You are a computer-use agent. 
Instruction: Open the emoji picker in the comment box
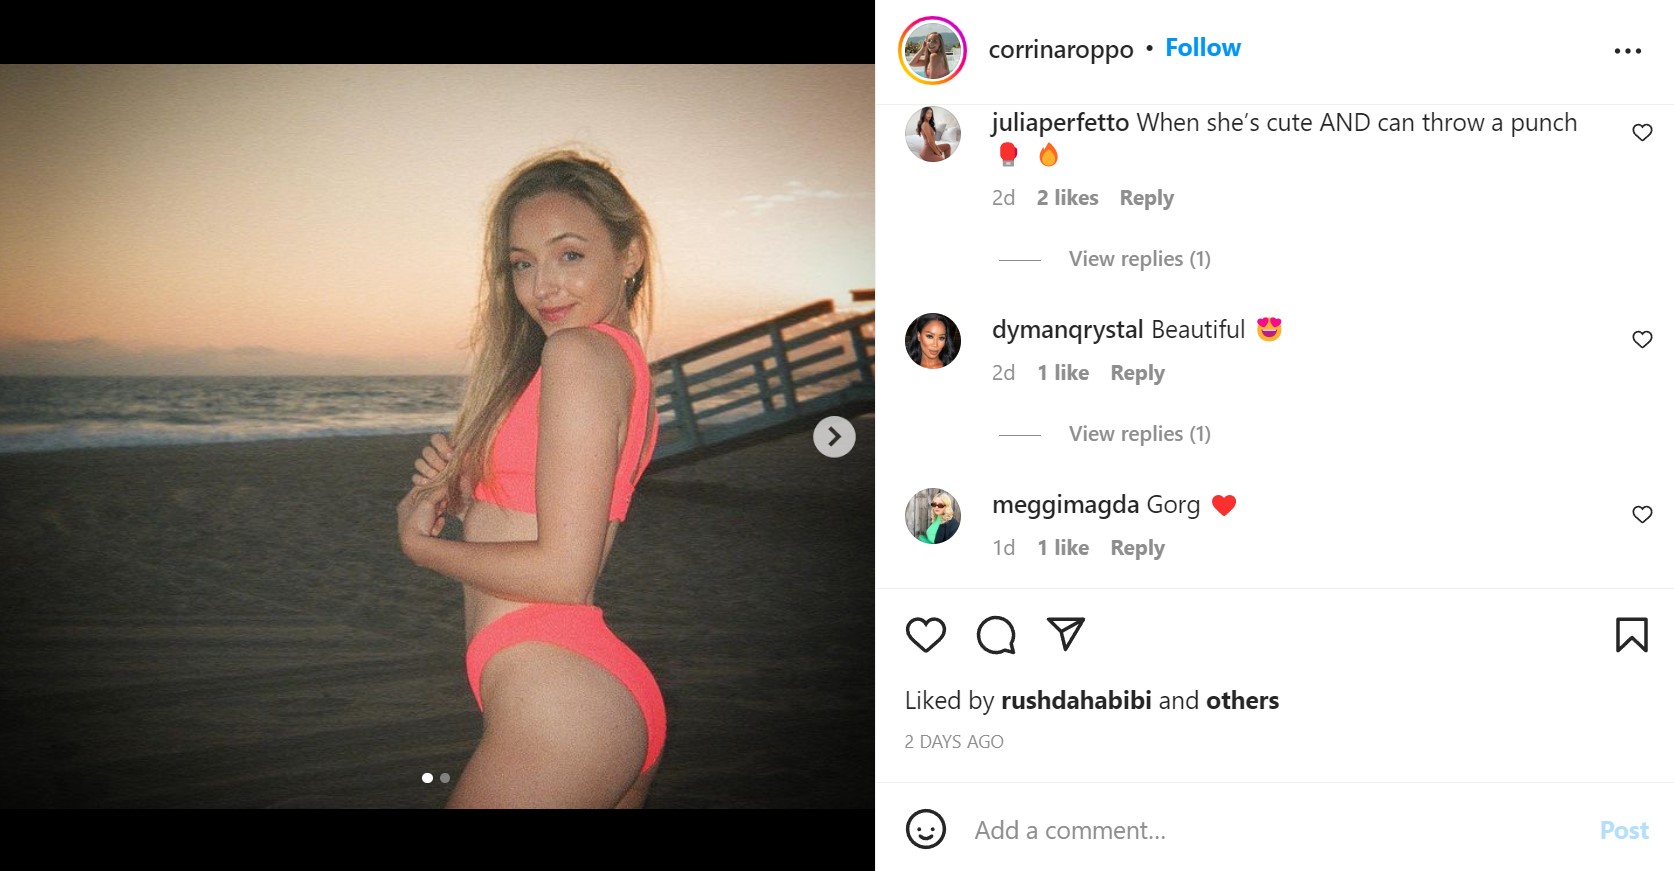click(x=927, y=829)
